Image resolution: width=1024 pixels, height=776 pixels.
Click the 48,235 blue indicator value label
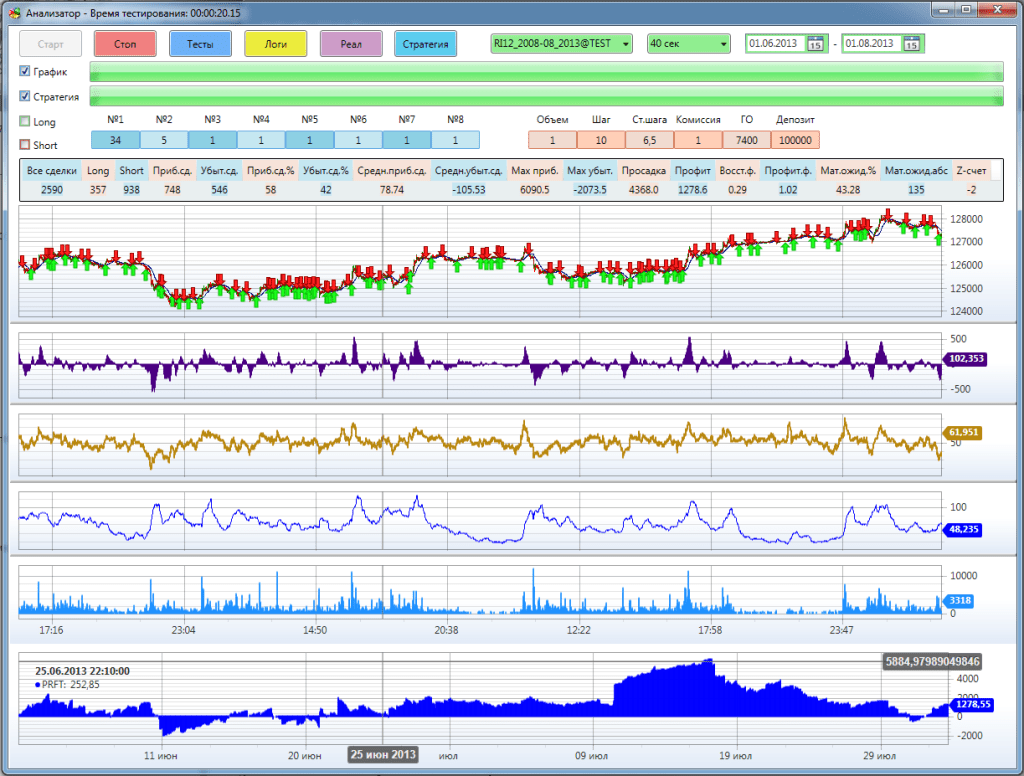pos(963,529)
